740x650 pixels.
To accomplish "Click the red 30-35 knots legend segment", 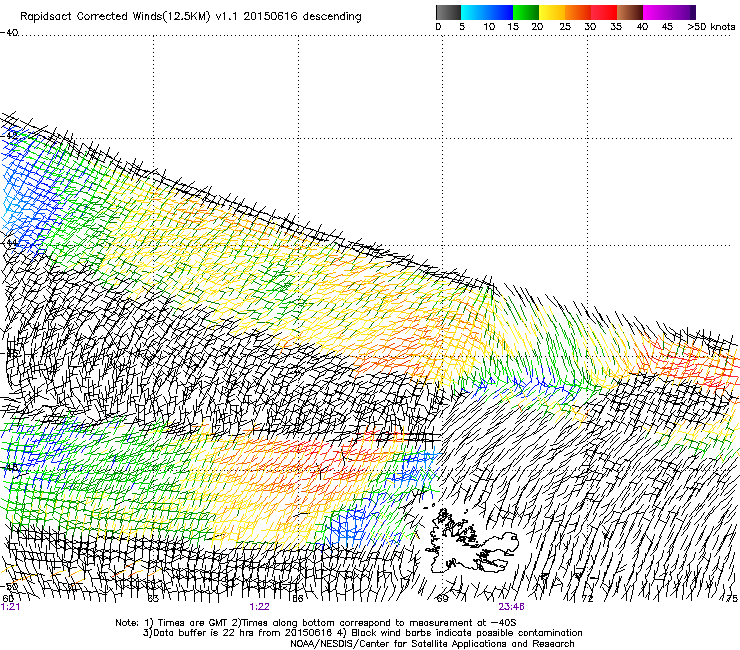I will pyautogui.click(x=604, y=12).
